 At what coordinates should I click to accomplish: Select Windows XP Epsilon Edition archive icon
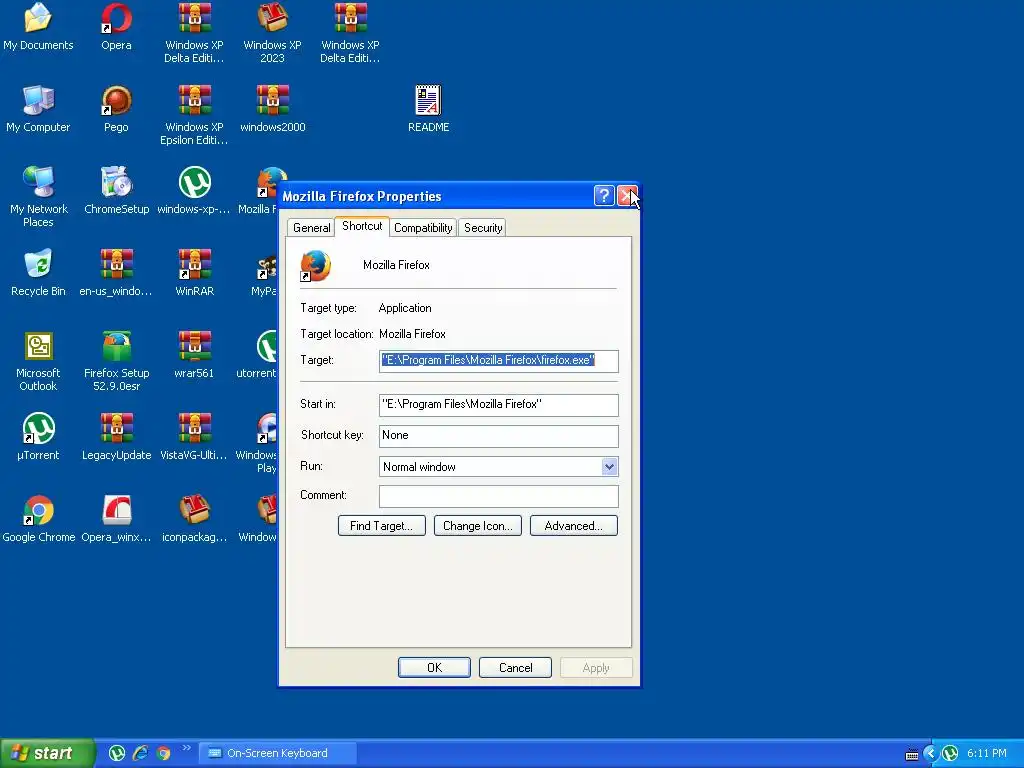click(194, 115)
